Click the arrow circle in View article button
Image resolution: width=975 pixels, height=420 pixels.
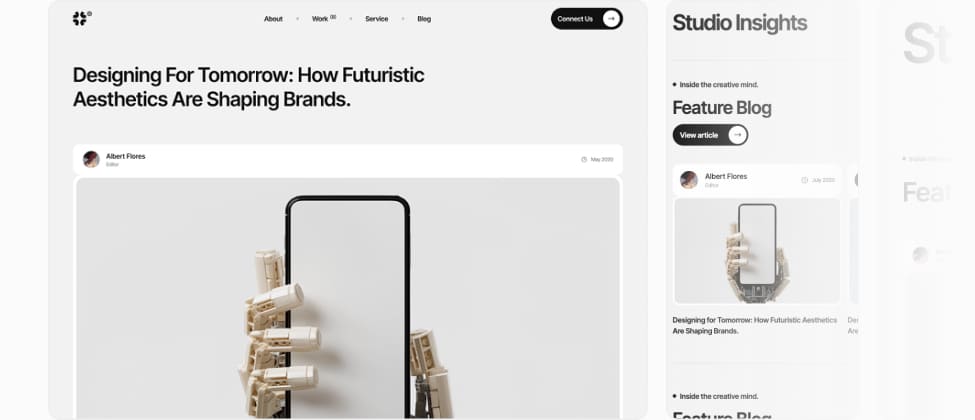tap(737, 134)
